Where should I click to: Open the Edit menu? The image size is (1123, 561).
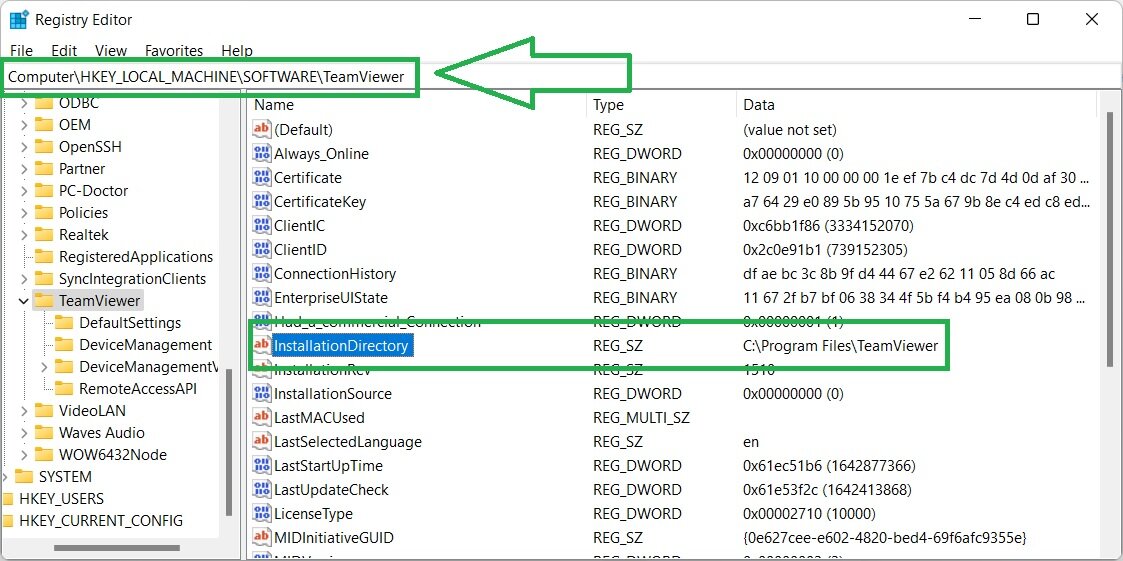pos(64,51)
